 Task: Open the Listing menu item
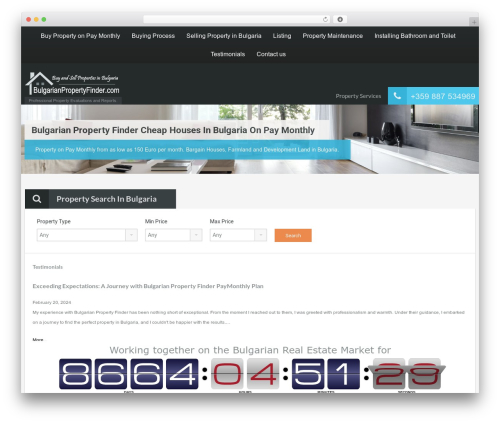click(282, 36)
